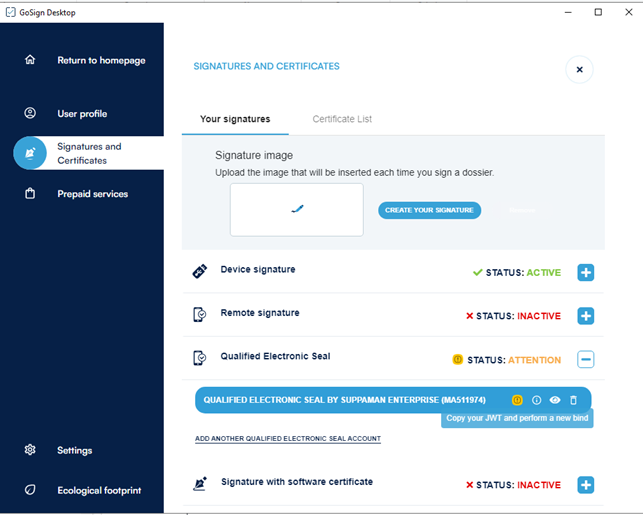
Task: Click yellow warning icon on seal bar
Action: pyautogui.click(x=517, y=400)
